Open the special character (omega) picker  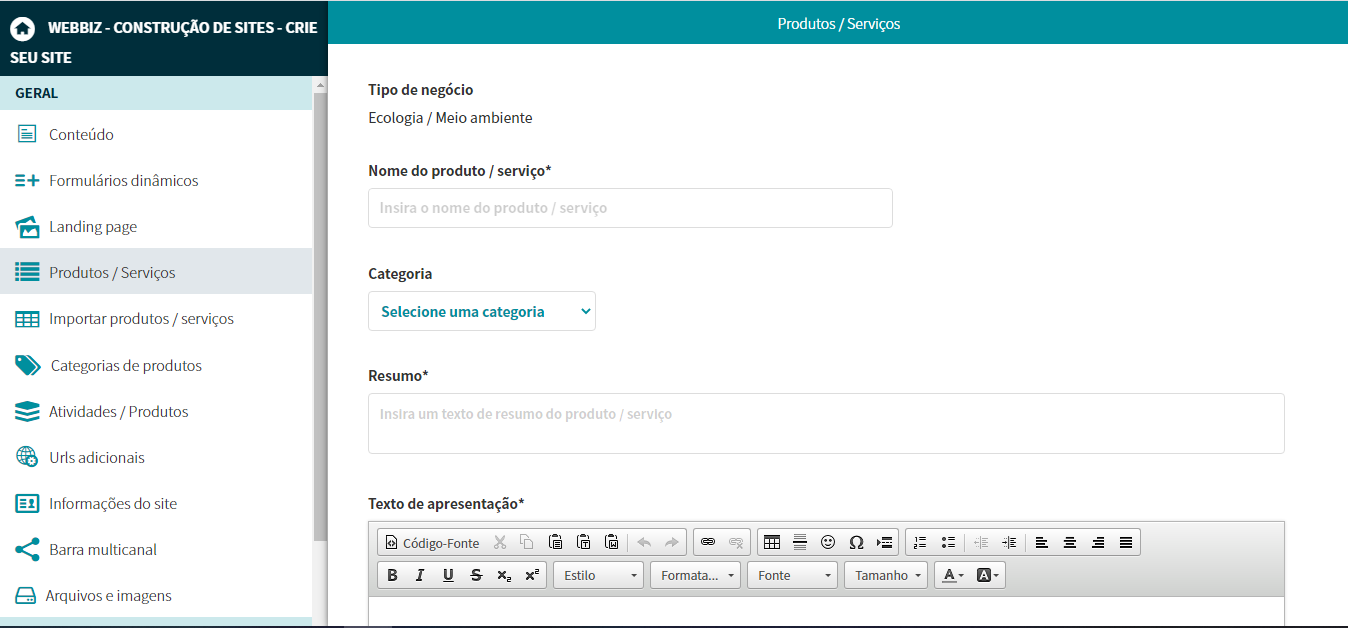pos(856,542)
